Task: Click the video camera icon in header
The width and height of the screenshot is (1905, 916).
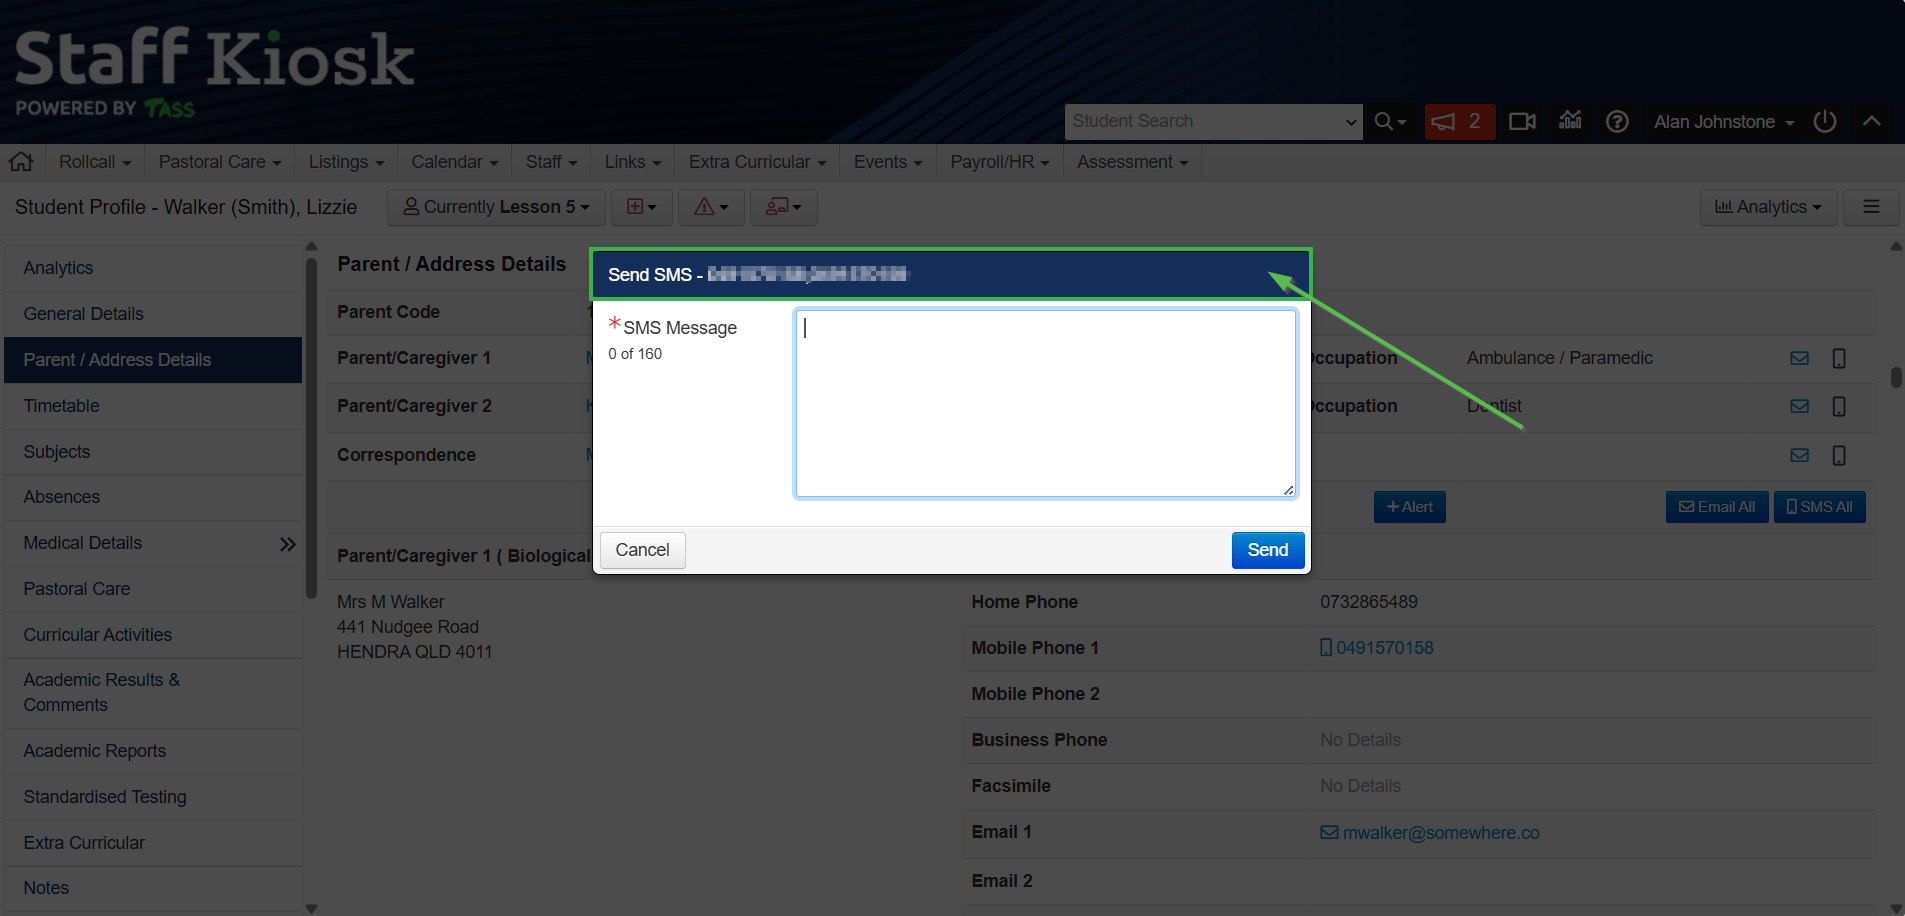Action: pos(1522,122)
